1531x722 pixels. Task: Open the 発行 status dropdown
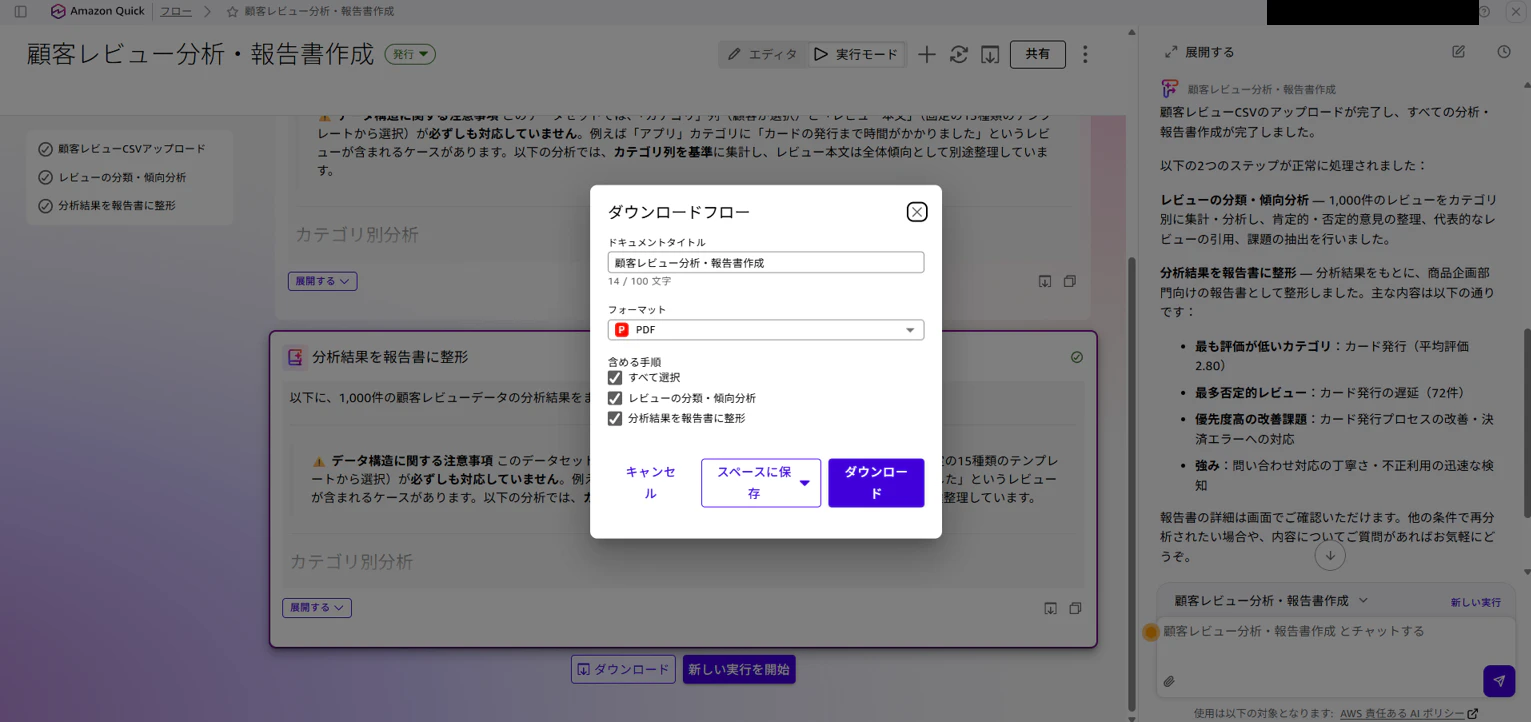coord(410,54)
